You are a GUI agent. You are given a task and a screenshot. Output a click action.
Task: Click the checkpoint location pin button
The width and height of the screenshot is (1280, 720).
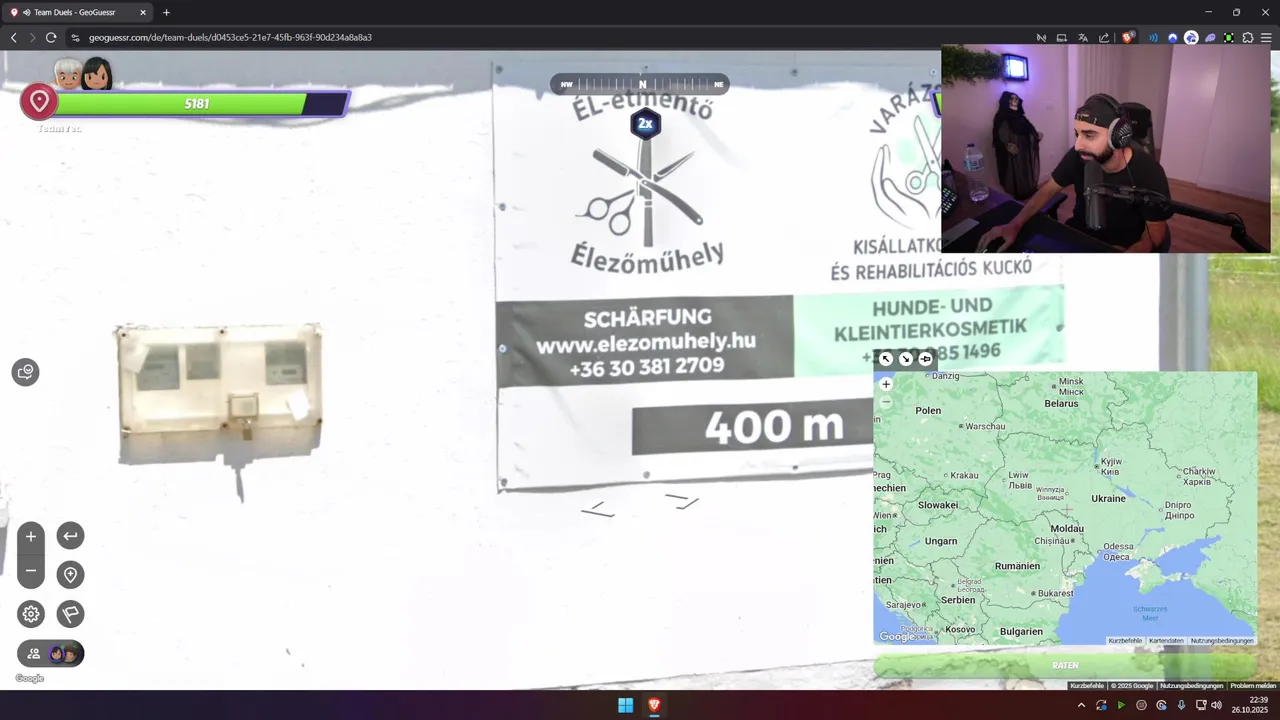70,575
